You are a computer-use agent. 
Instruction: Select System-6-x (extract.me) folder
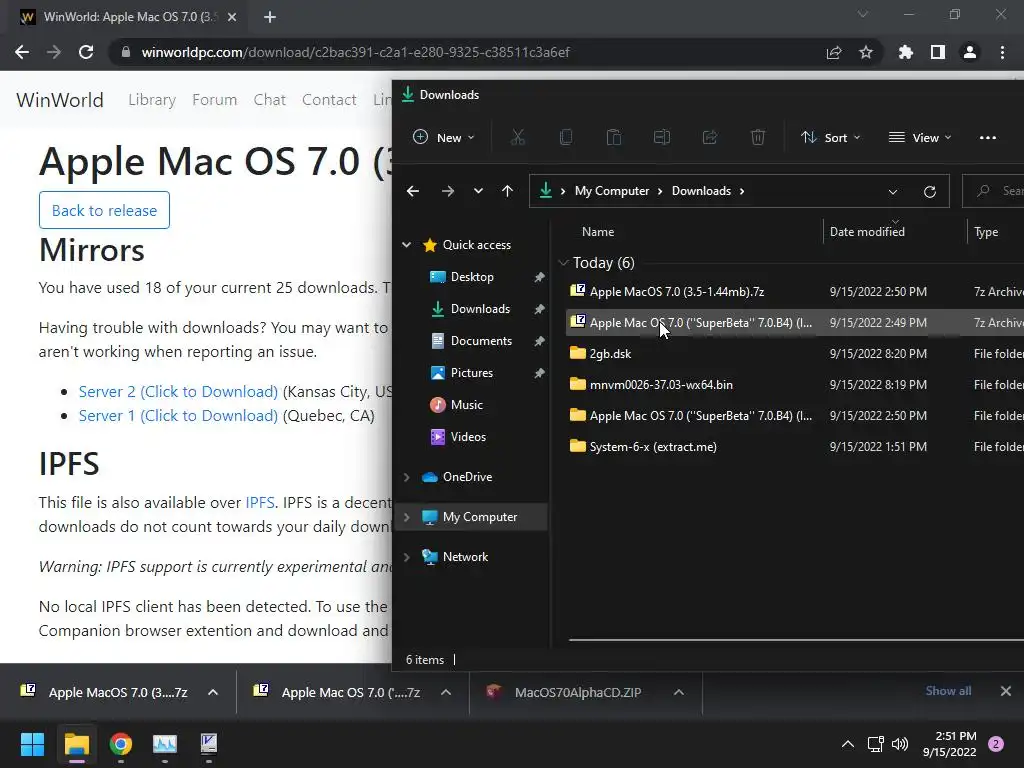653,447
